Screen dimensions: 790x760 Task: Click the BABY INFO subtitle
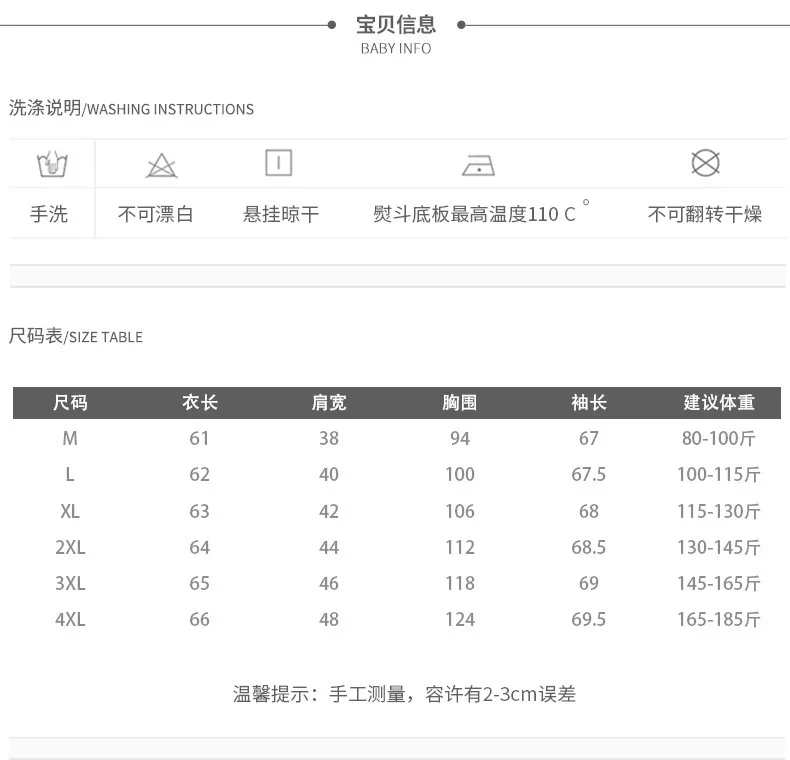pyautogui.click(x=396, y=48)
